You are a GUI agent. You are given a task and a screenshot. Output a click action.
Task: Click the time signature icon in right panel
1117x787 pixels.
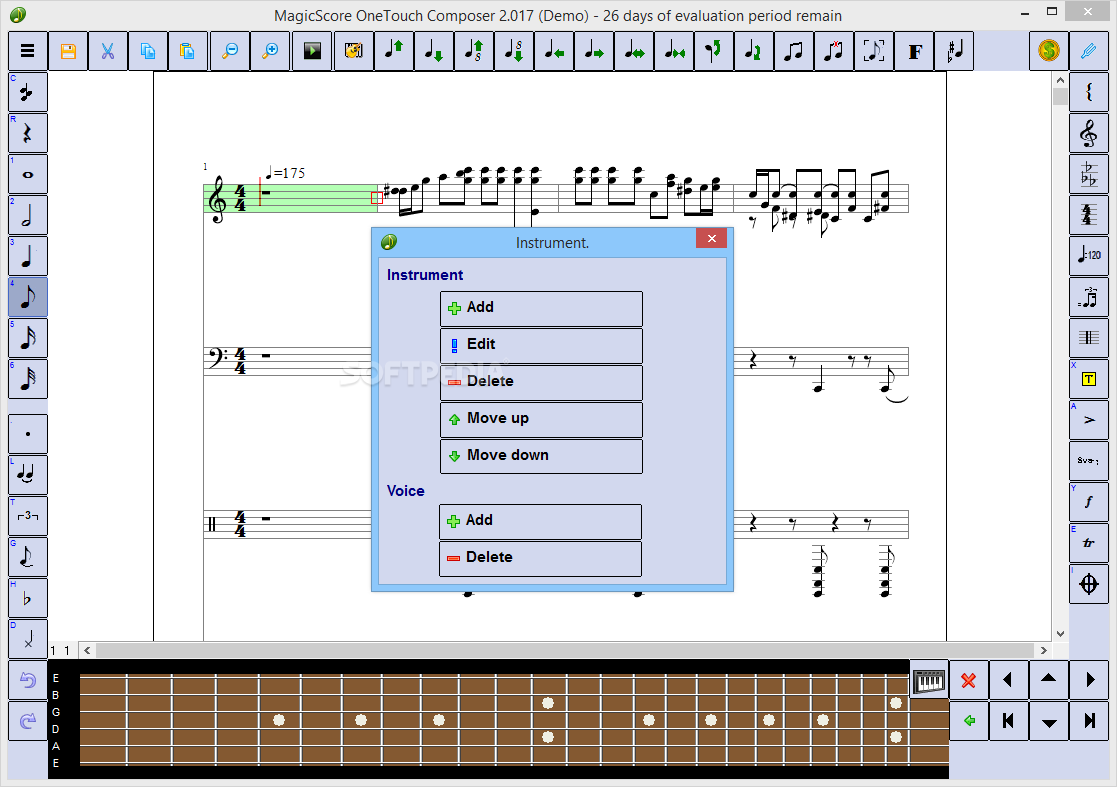1089,215
